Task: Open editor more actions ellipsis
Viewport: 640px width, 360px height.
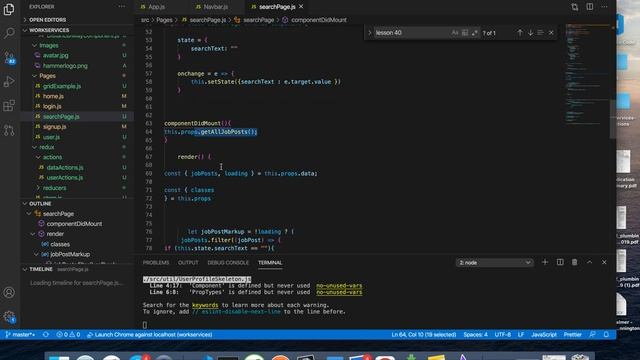Action: point(604,7)
